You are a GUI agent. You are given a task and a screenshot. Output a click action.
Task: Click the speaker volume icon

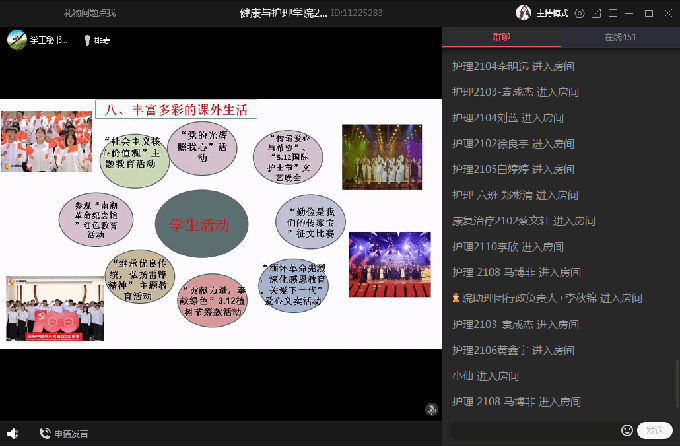point(14,433)
